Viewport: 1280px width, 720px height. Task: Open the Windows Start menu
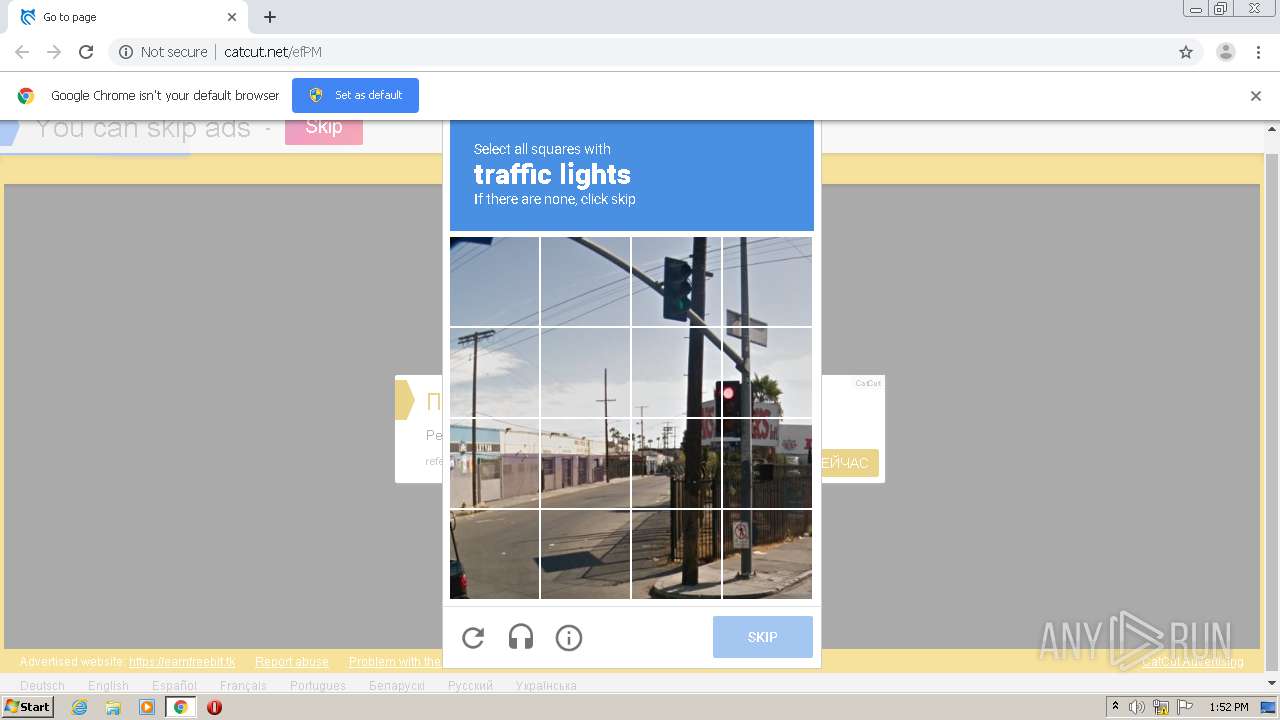28,707
